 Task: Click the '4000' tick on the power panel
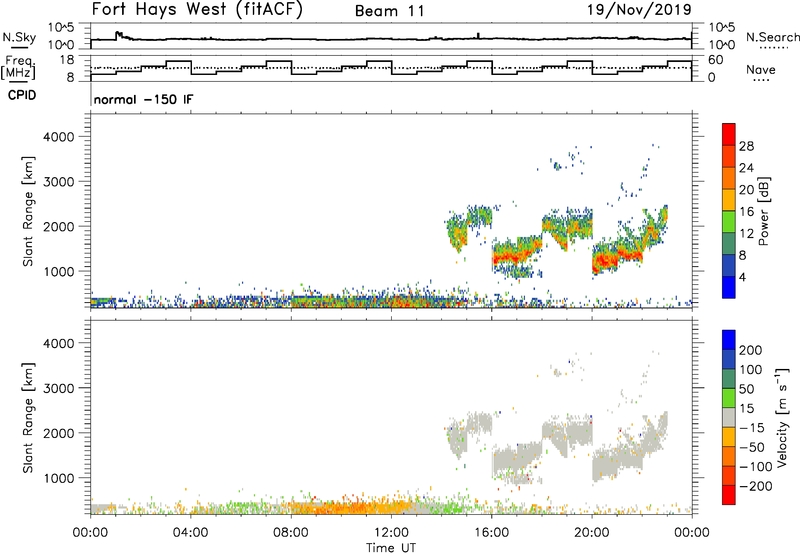(59, 137)
